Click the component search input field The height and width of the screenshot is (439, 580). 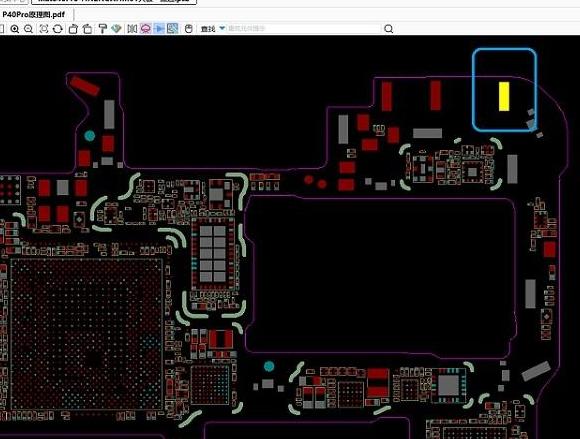(303, 28)
